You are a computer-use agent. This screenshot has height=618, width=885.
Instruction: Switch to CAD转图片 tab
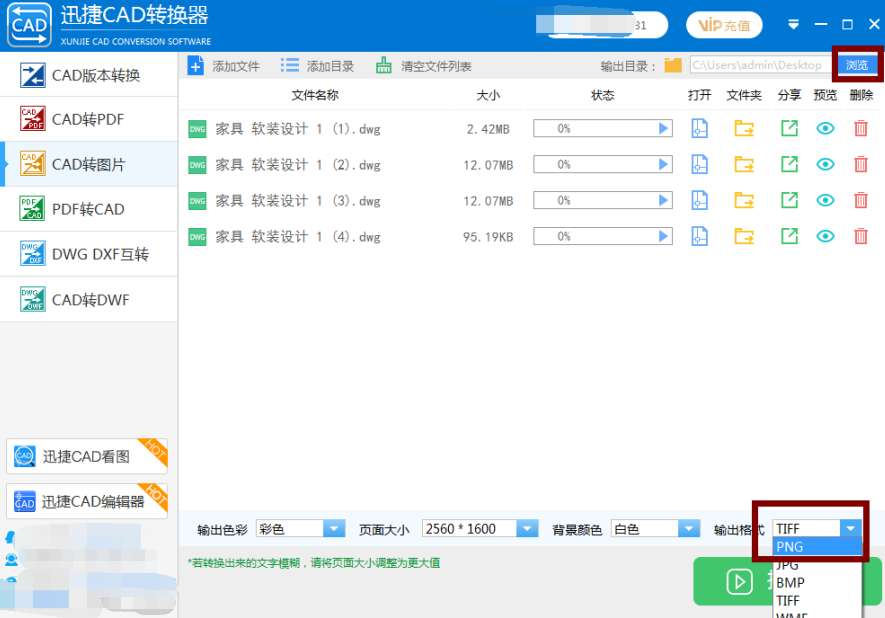[89, 164]
